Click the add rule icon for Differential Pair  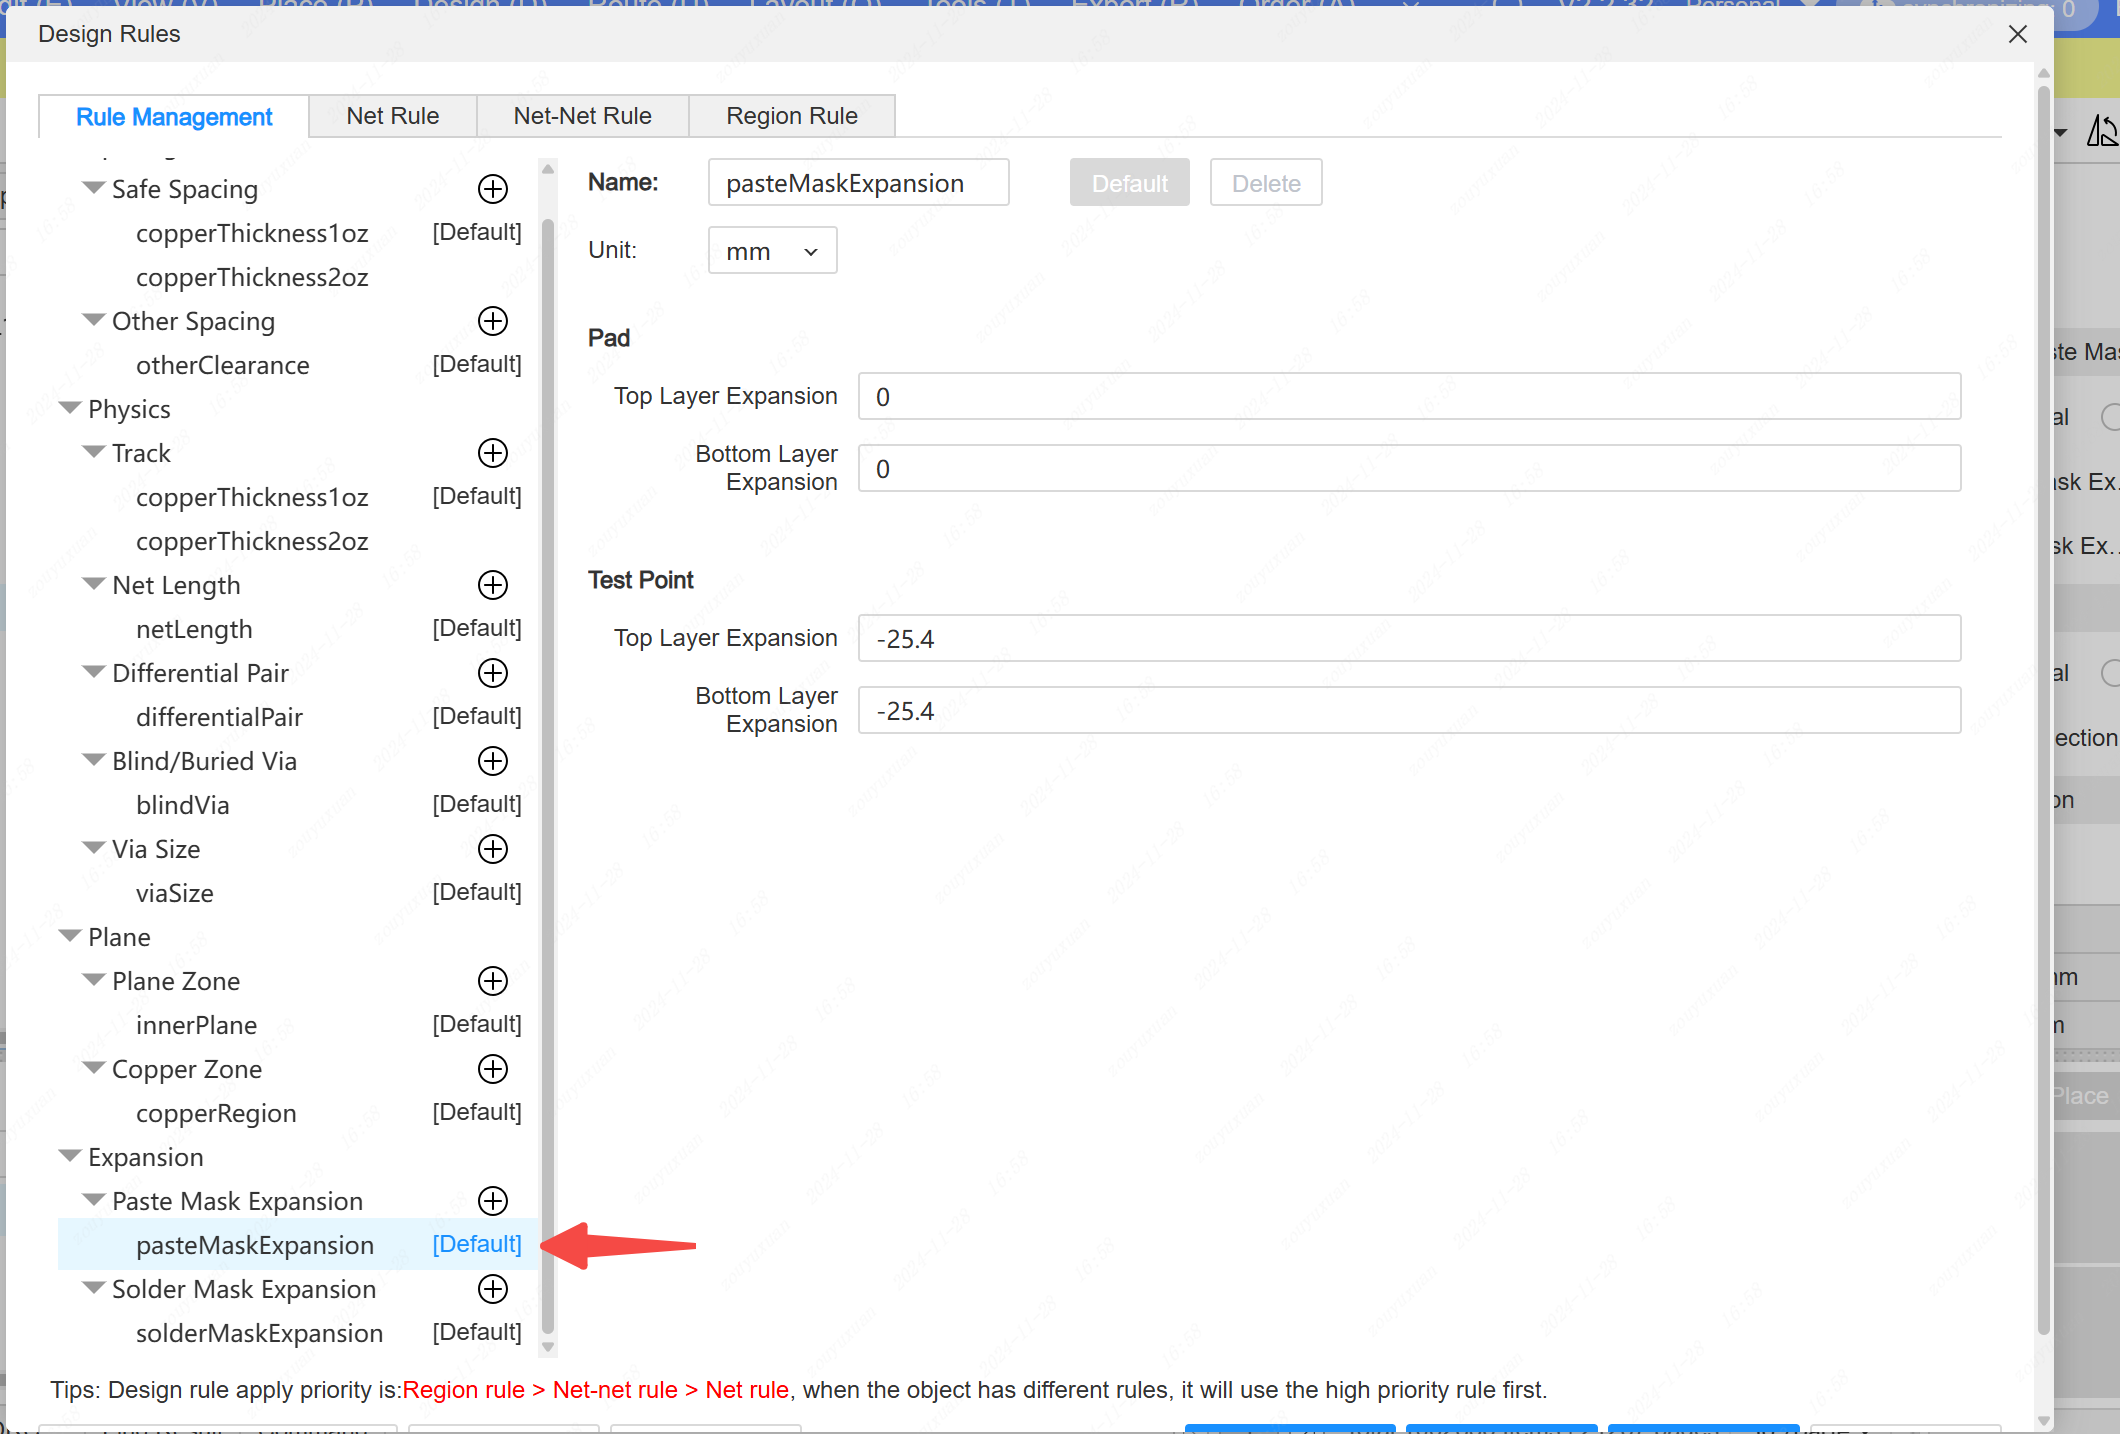tap(493, 672)
